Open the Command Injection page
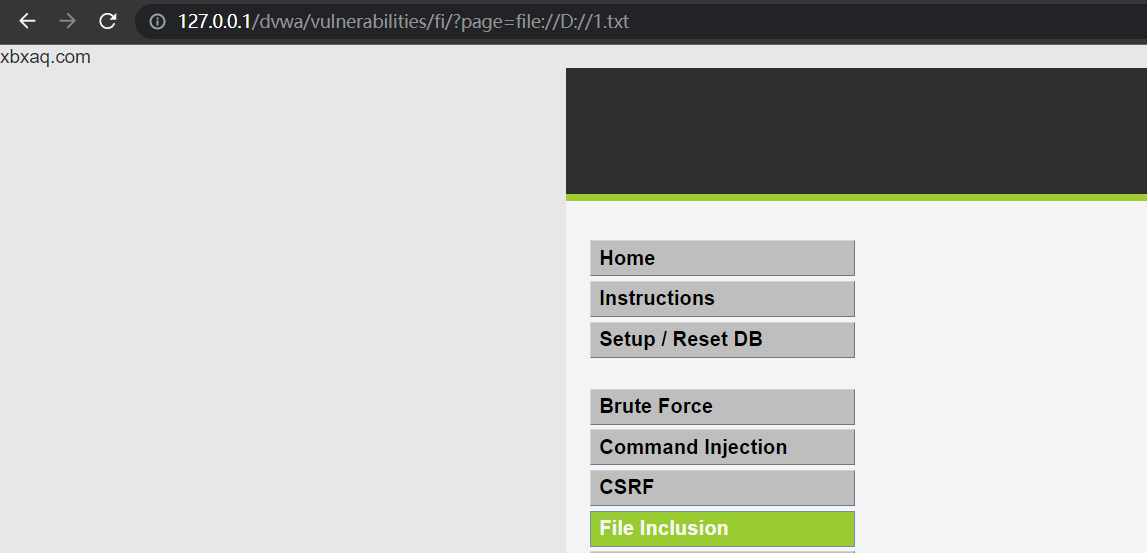Viewport: 1147px width, 553px height. (x=722, y=447)
